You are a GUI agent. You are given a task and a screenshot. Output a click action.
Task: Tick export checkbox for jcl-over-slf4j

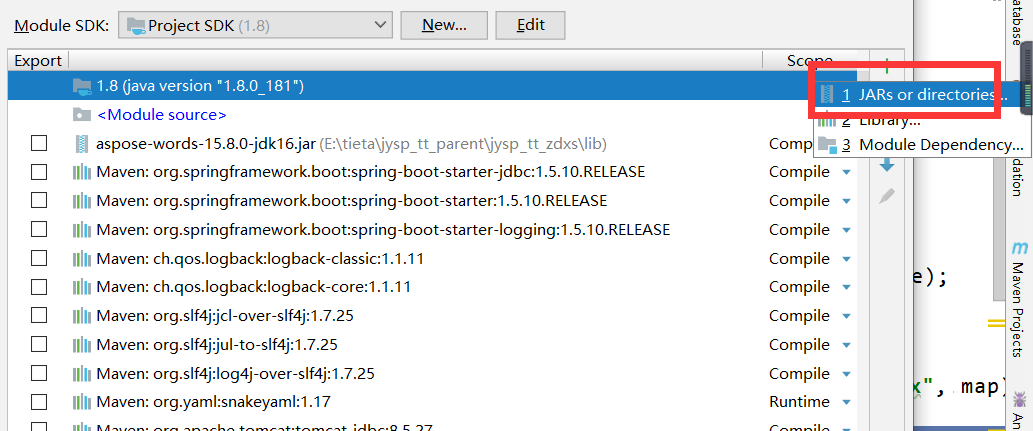coord(39,316)
